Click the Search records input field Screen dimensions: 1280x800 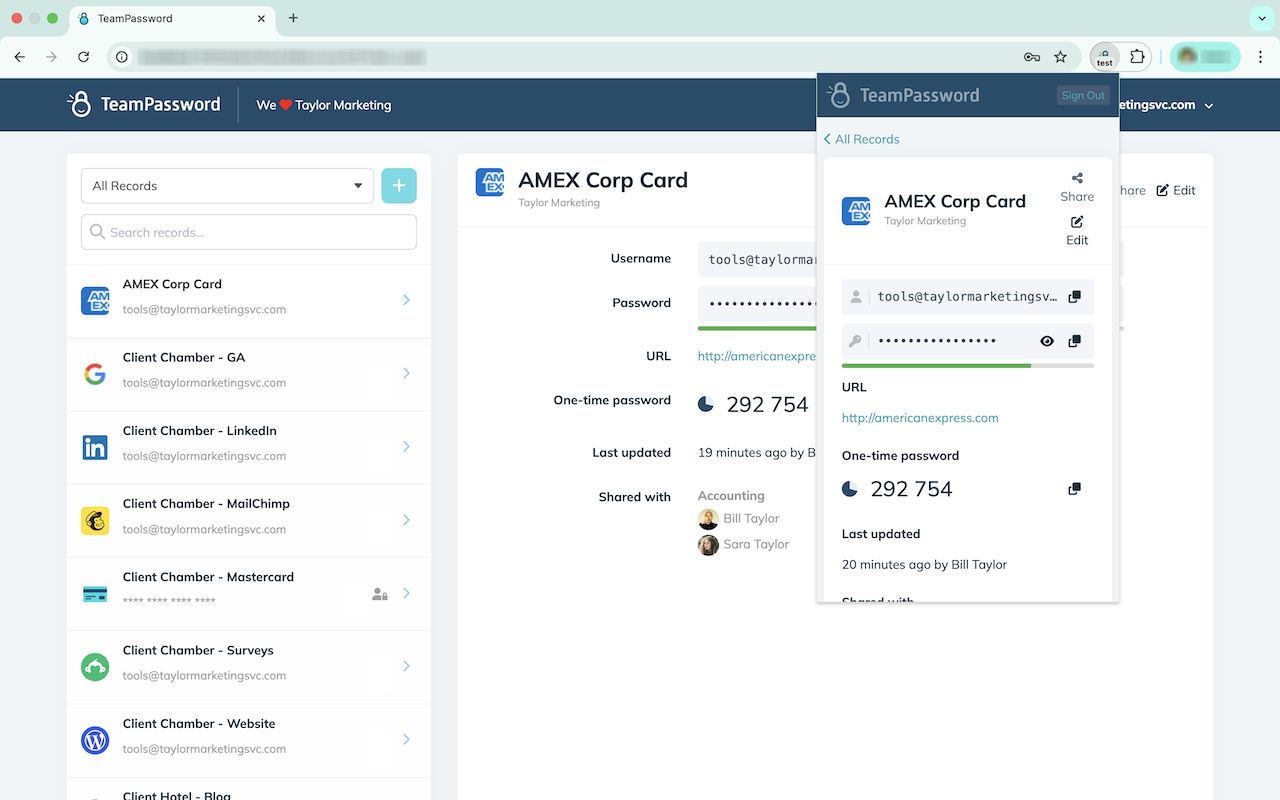(249, 232)
